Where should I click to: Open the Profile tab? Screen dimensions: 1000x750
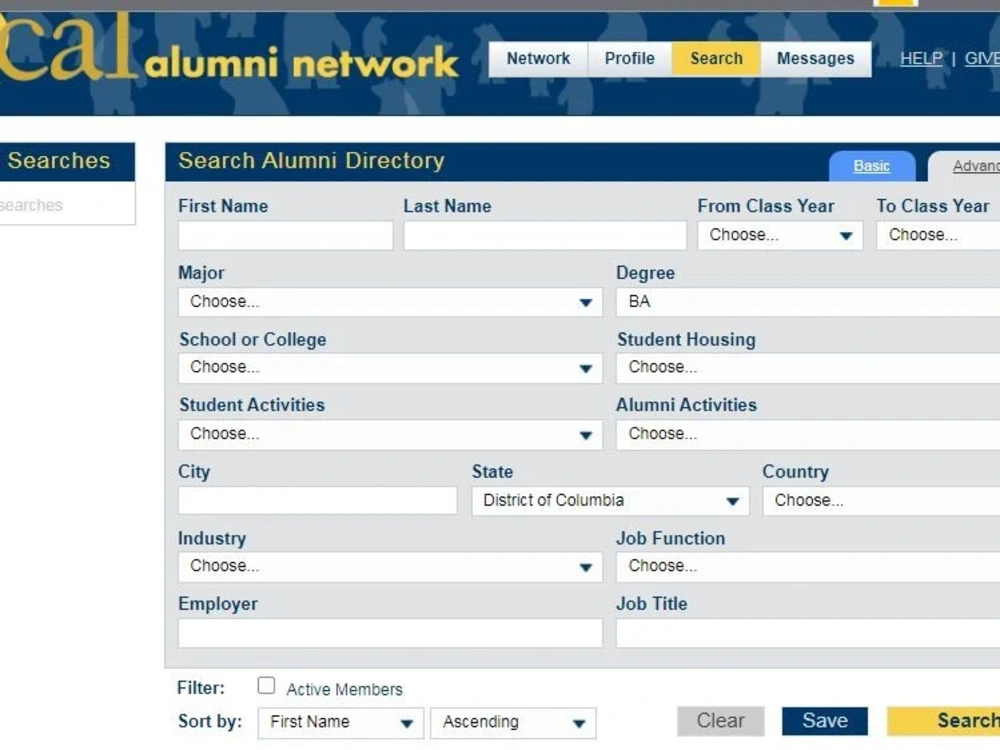click(x=629, y=59)
